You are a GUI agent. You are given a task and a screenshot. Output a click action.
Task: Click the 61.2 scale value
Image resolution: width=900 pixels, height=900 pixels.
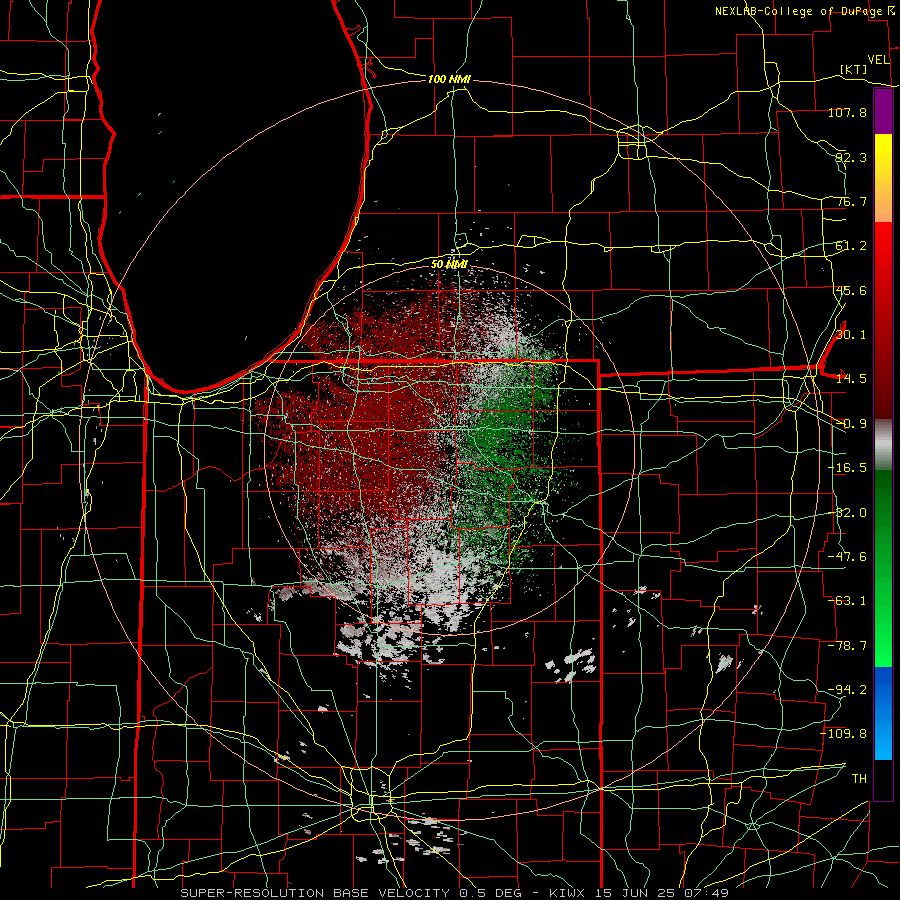pyautogui.click(x=851, y=246)
